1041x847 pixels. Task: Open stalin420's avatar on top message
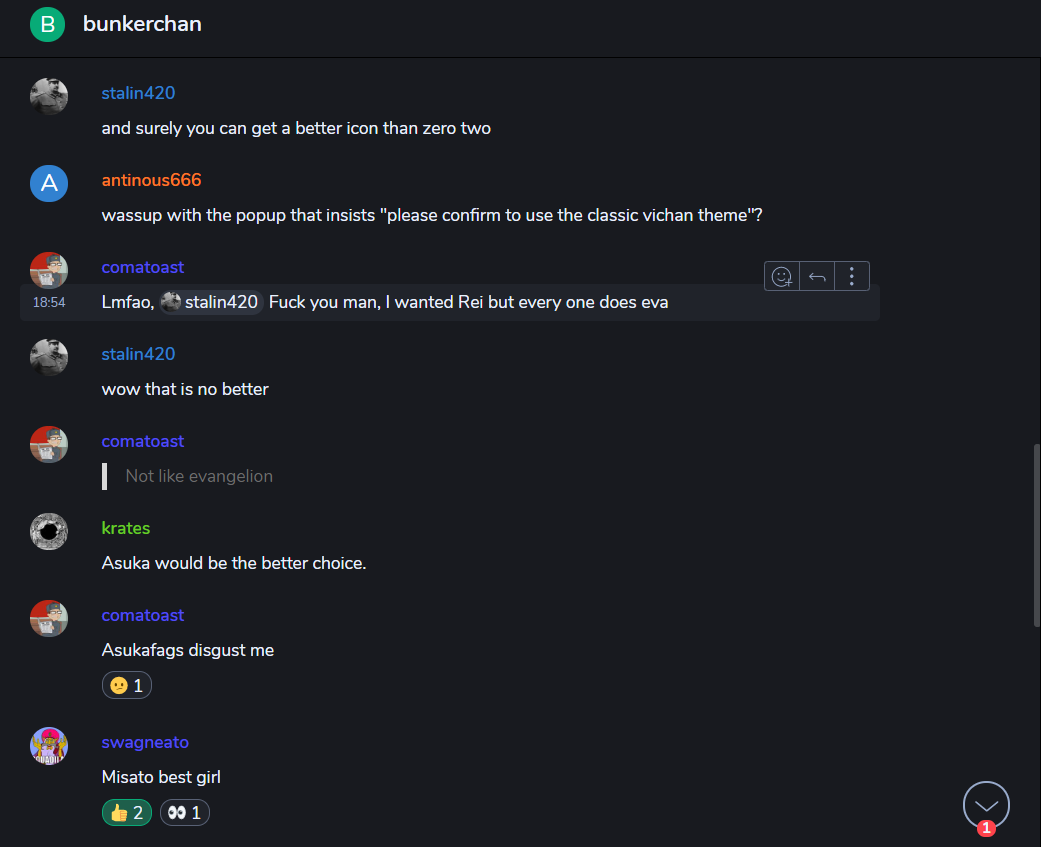(x=49, y=96)
